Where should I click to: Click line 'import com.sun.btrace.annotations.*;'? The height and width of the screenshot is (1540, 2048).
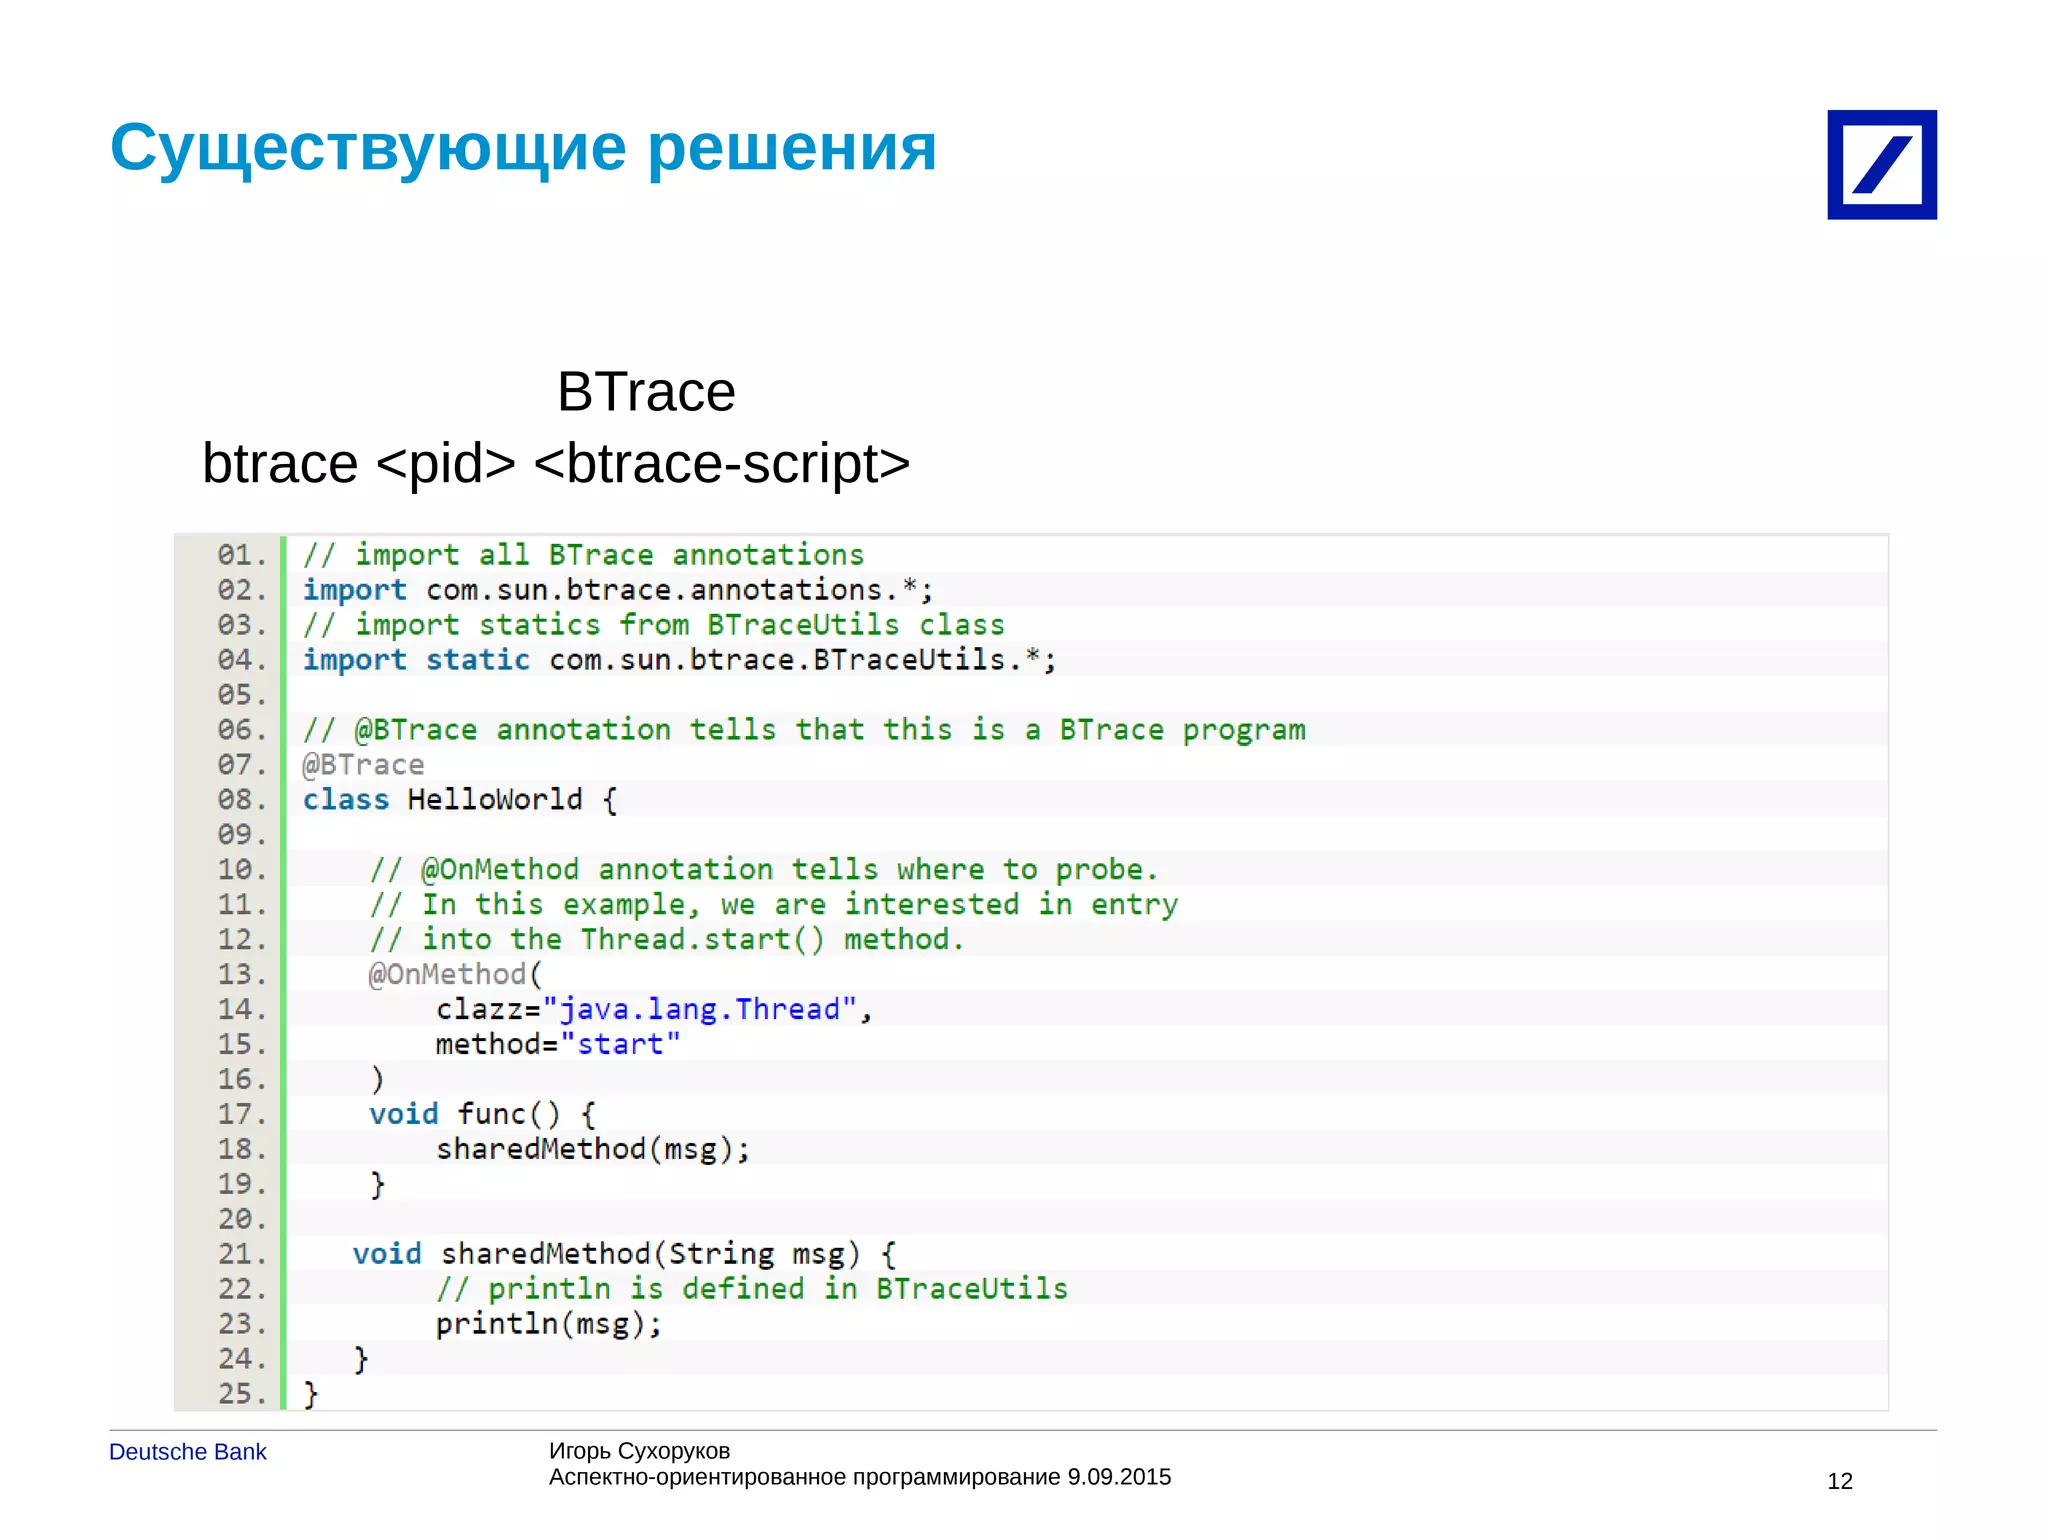point(618,590)
